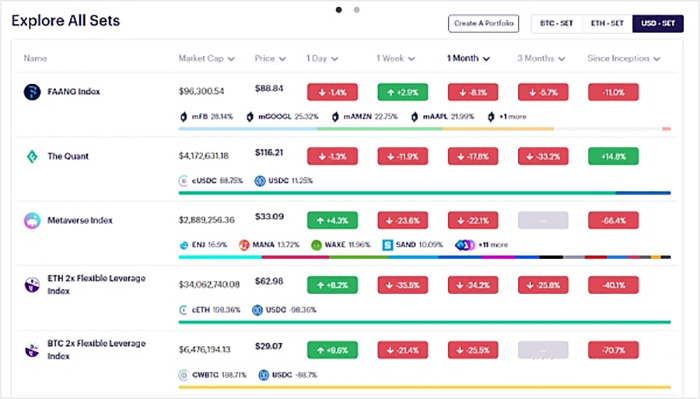The height and width of the screenshot is (399, 700).
Task: Sort by 1 Month column chevron
Action: coord(486,59)
